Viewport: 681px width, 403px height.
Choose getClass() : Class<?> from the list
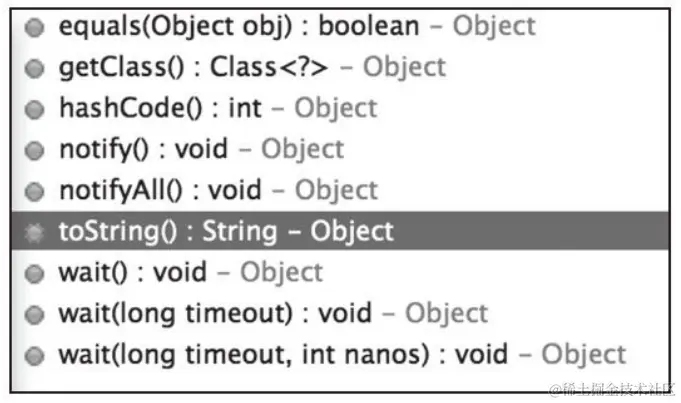(340, 68)
